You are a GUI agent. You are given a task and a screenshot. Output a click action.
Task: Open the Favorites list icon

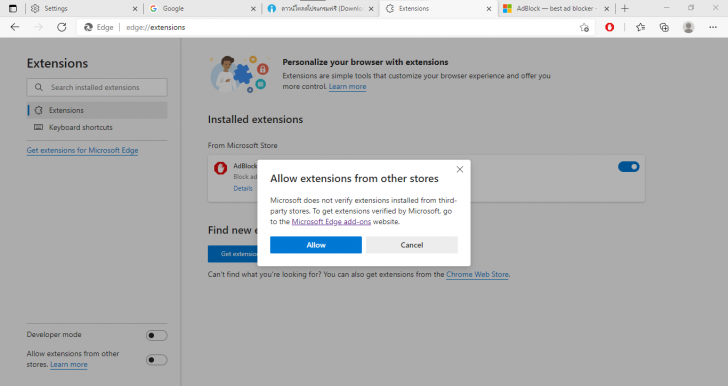[641, 27]
